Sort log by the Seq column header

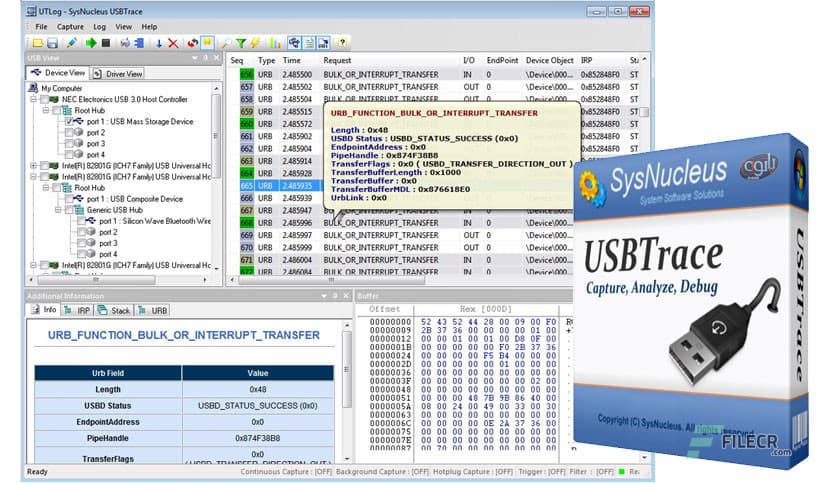click(238, 61)
